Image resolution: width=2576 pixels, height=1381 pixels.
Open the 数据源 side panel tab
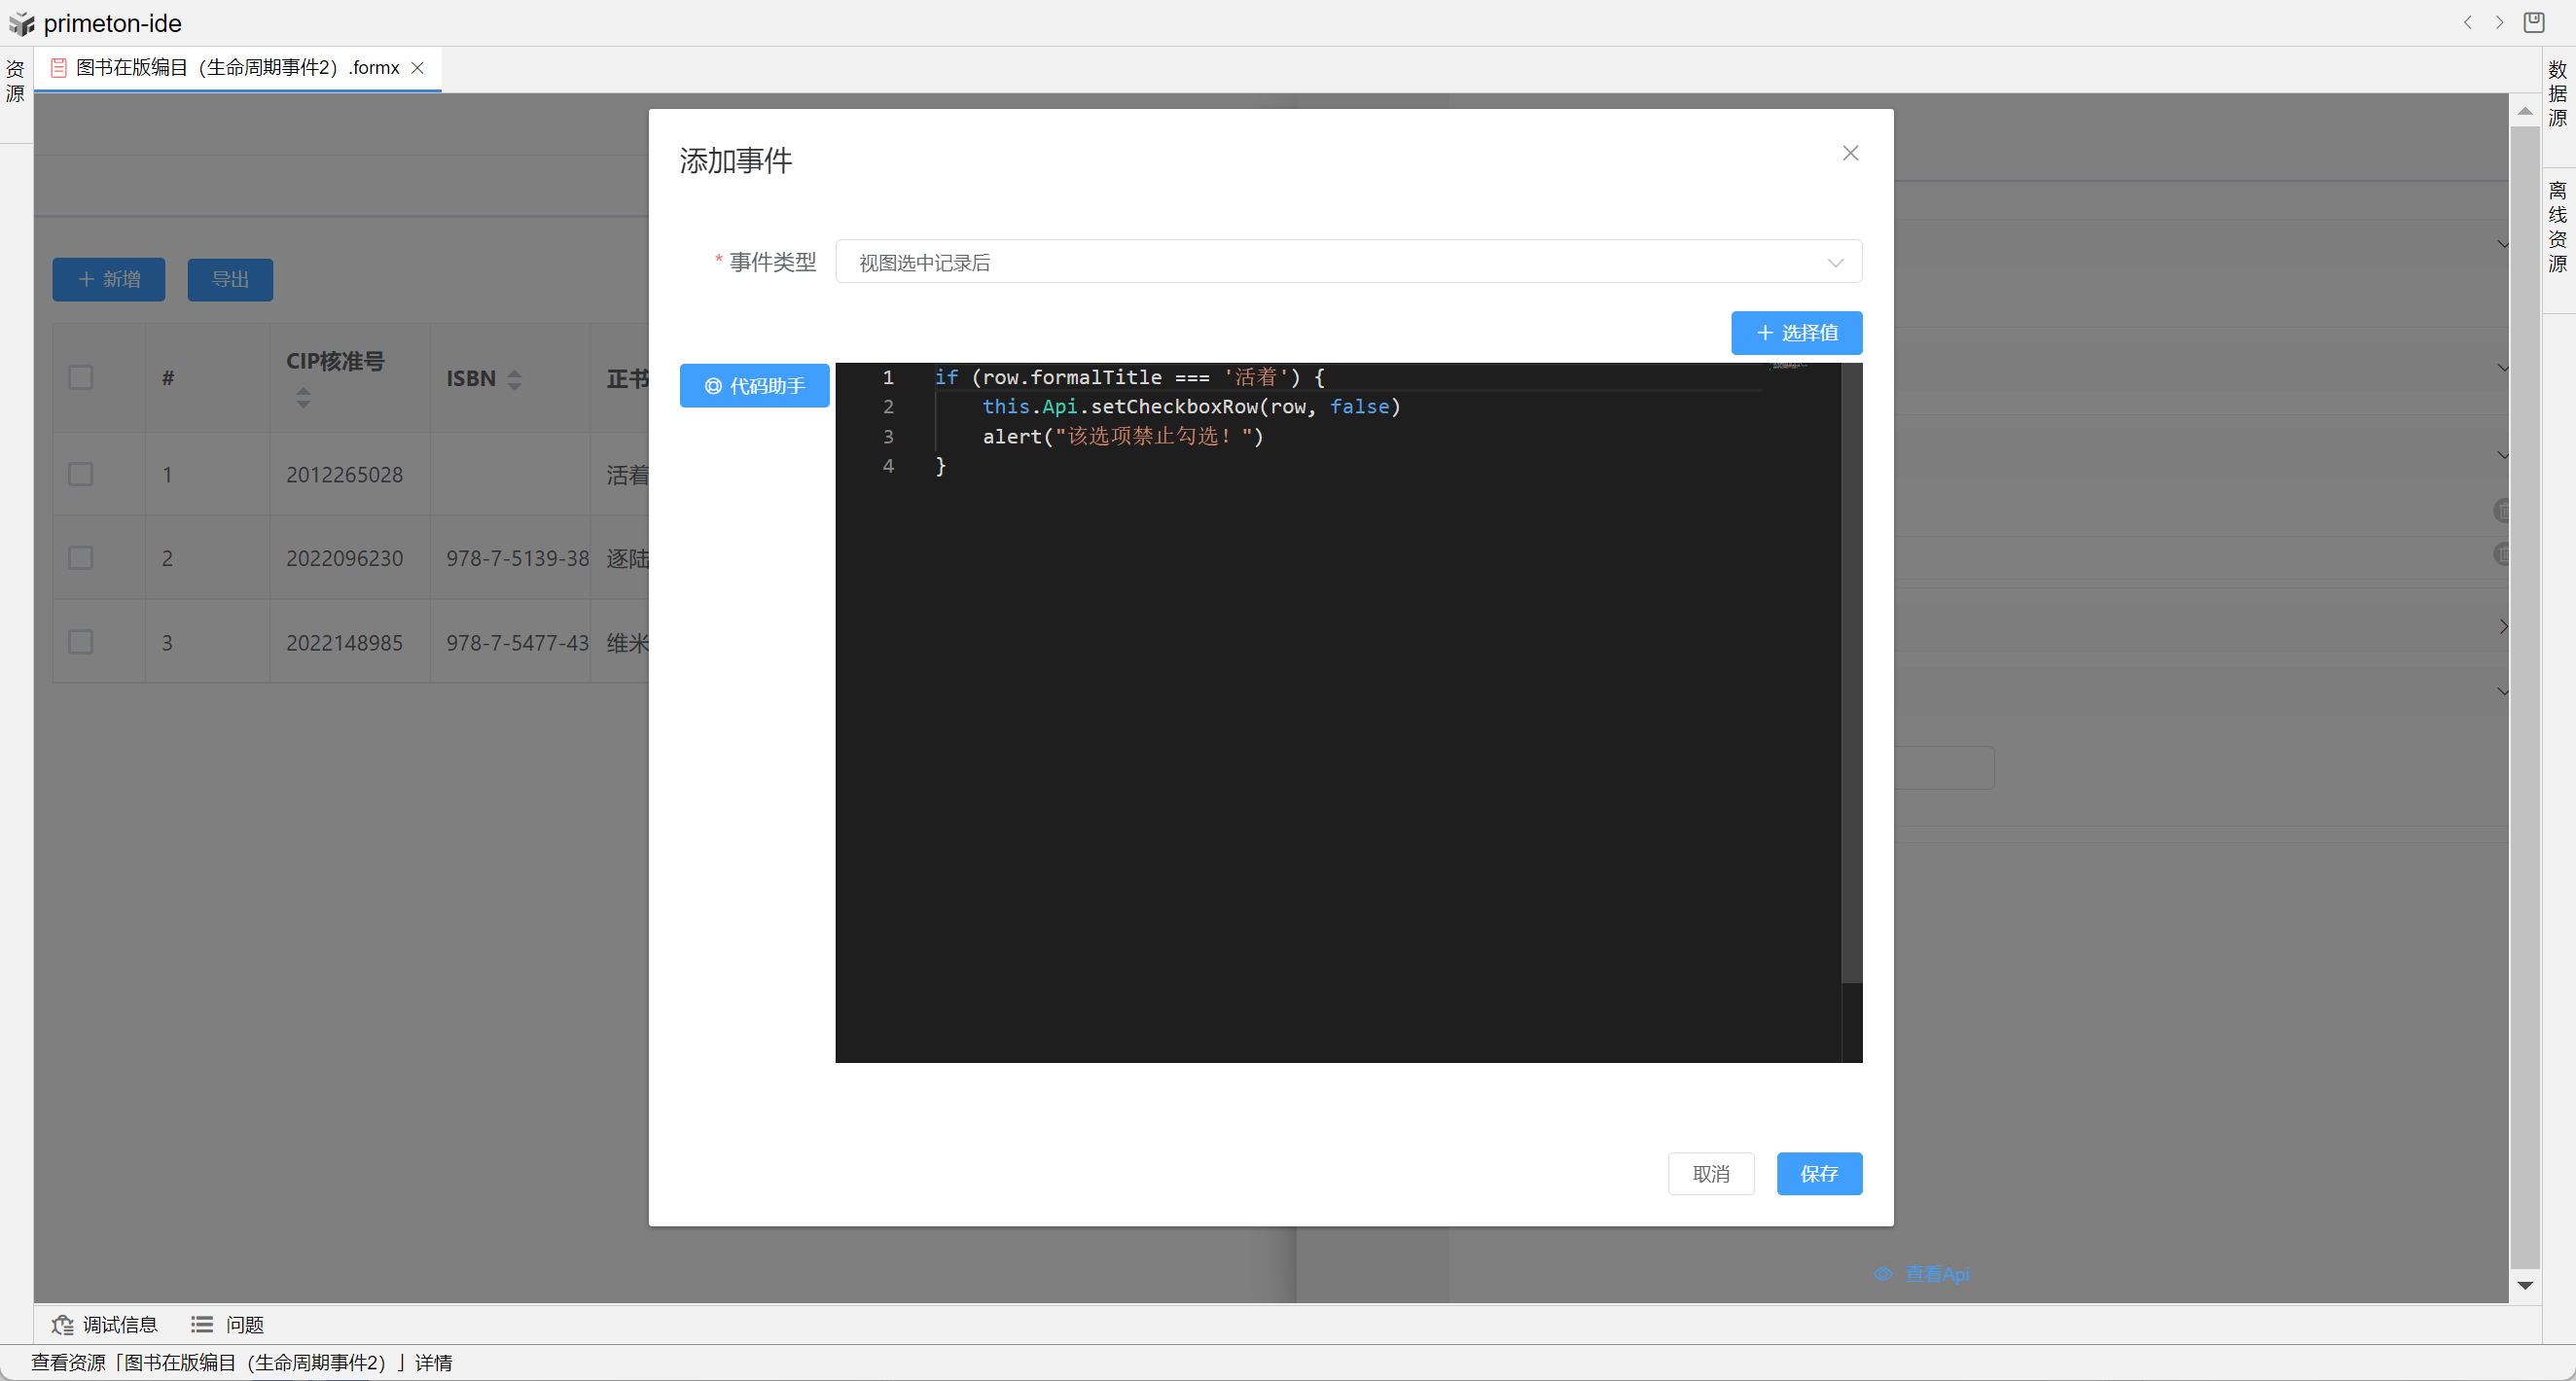point(2557,94)
